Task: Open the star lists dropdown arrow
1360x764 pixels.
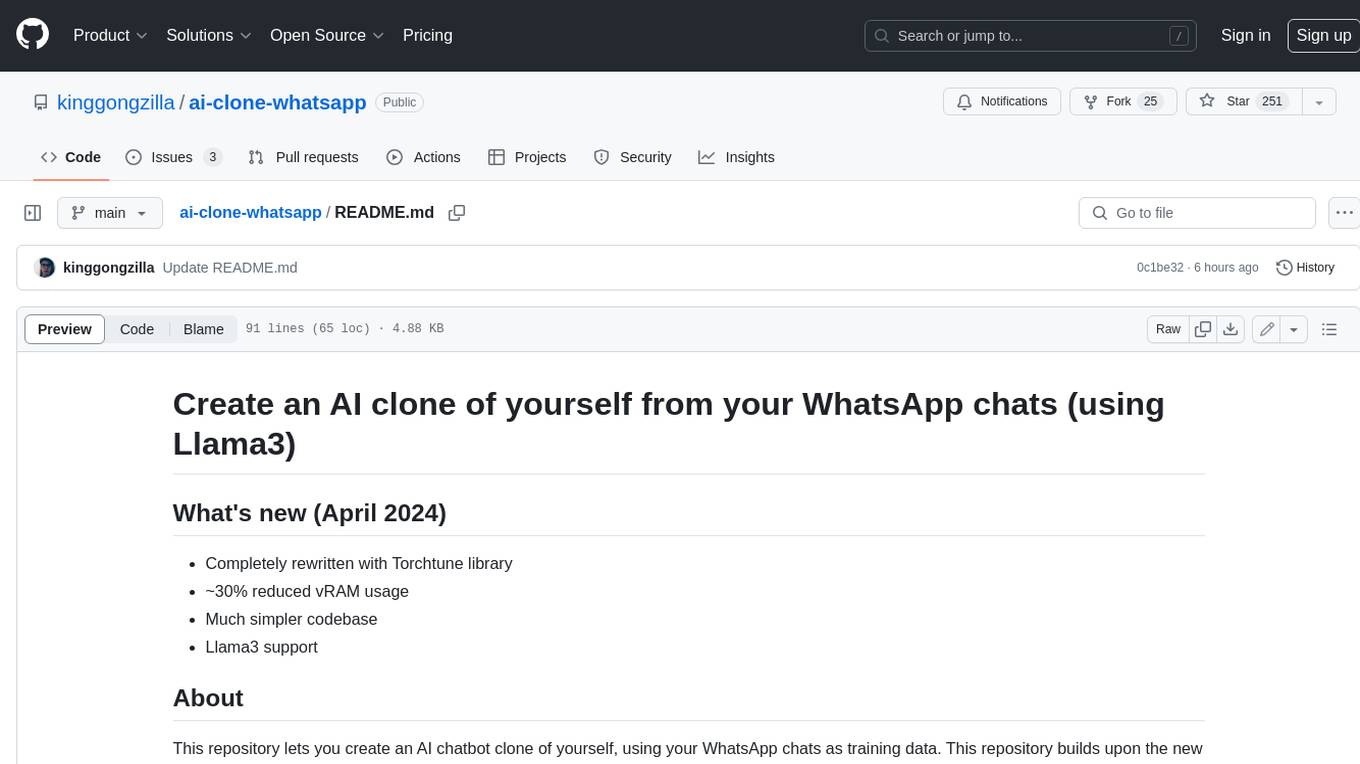Action: click(x=1319, y=101)
